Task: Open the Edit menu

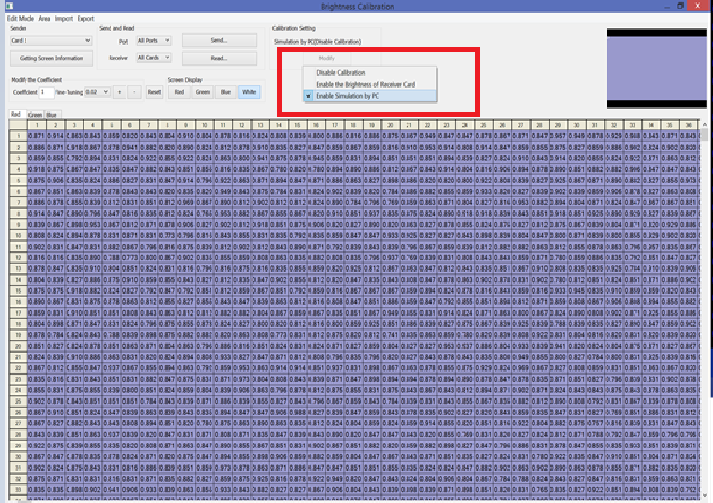Action: coord(12,19)
